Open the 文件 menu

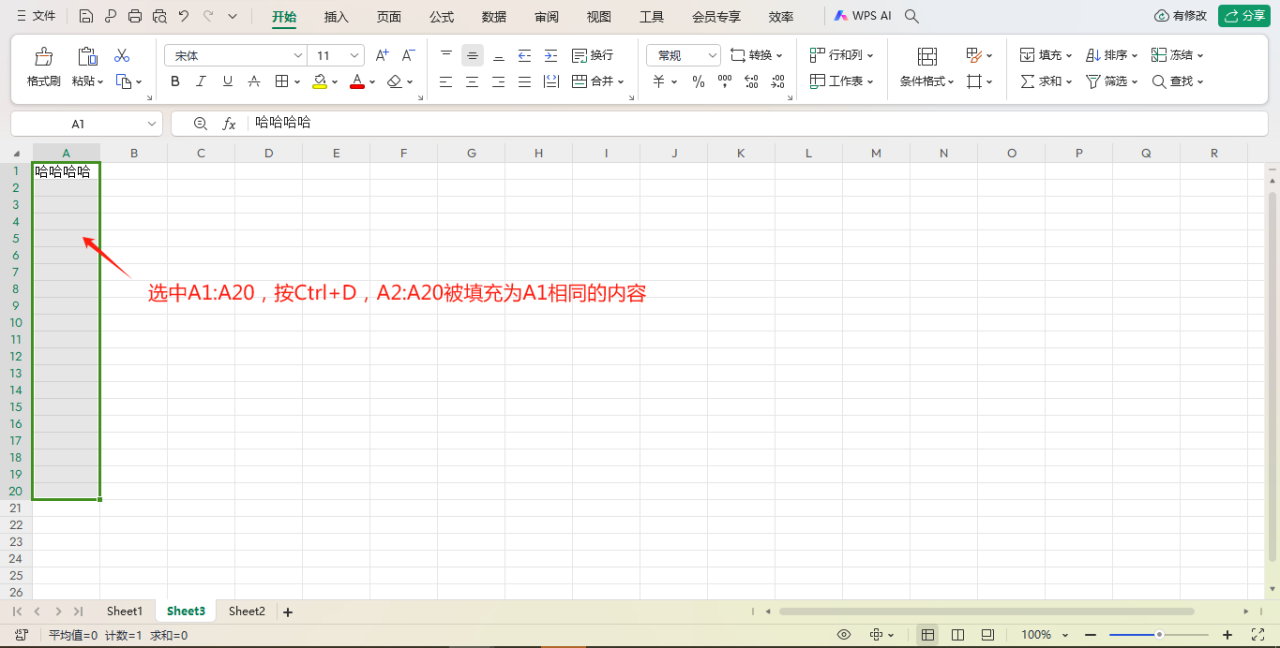pos(35,16)
